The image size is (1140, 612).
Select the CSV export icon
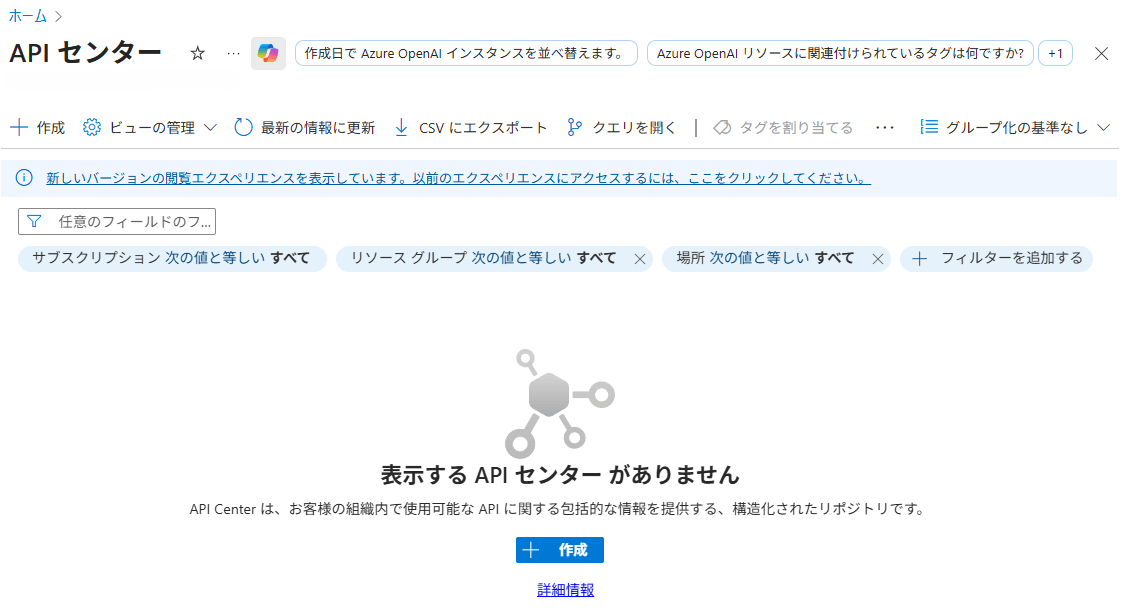[401, 127]
